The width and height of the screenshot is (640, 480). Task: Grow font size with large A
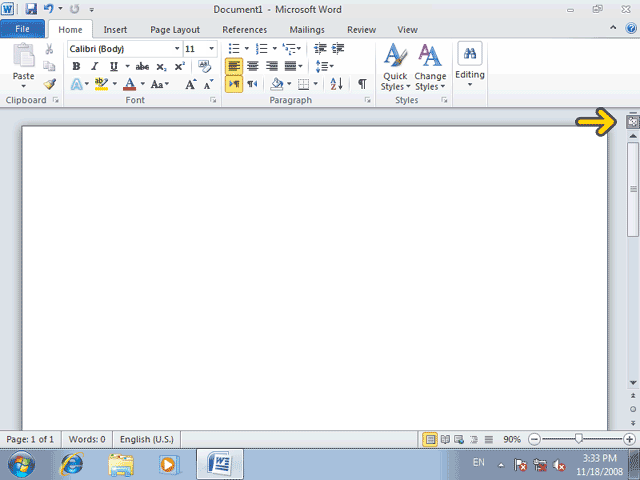(191, 84)
